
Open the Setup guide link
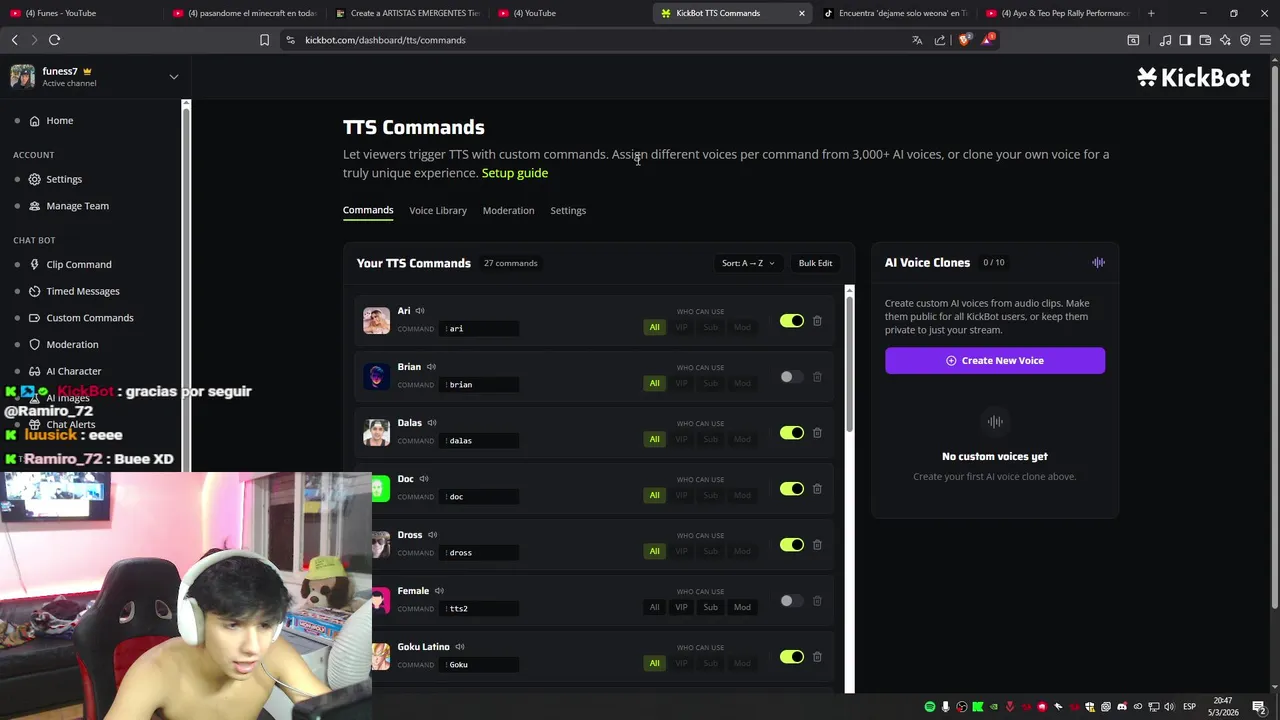pyautogui.click(x=515, y=173)
